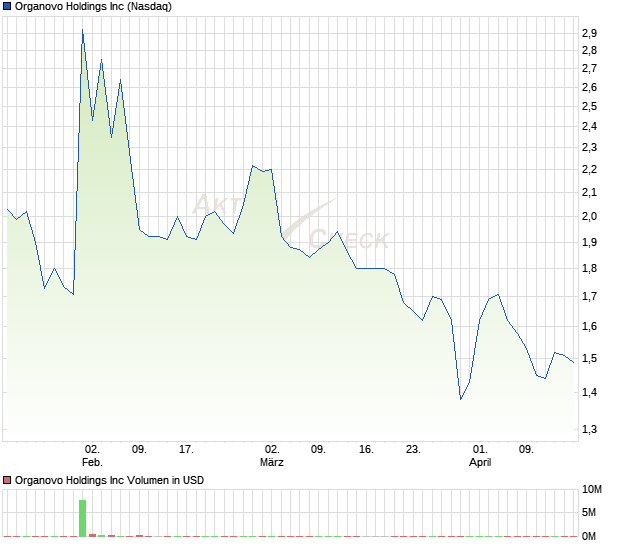Click the 'April' month label
The width and height of the screenshot is (620, 546).
point(480,462)
